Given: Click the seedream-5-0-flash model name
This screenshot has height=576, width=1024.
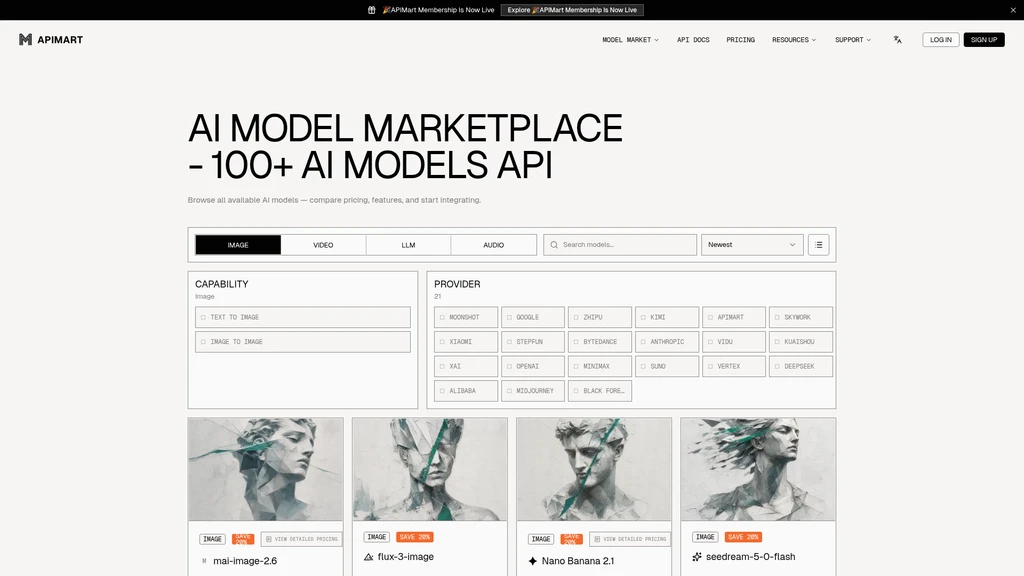Looking at the screenshot, I should 750,557.
